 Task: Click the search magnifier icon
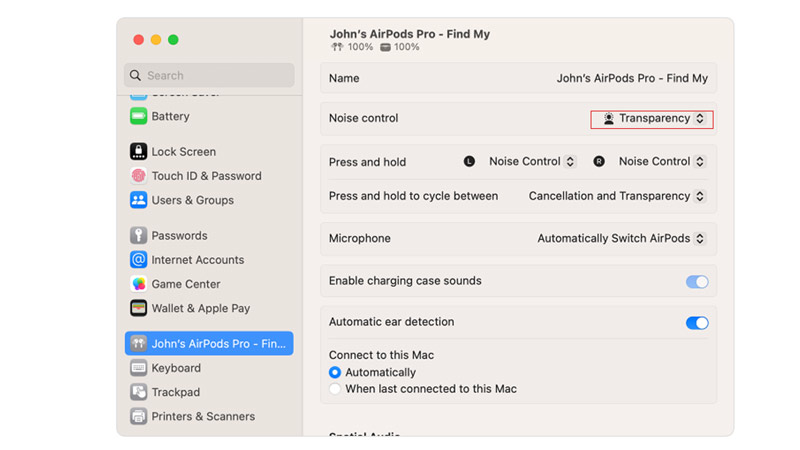tap(135, 76)
